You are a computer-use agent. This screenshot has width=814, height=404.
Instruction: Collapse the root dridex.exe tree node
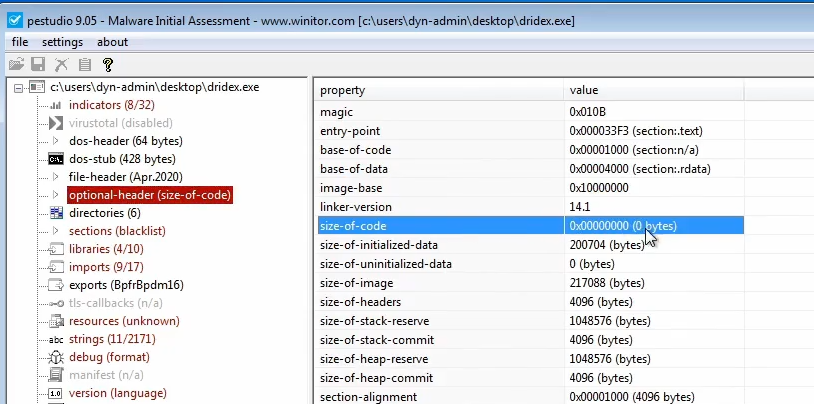tap(19, 88)
